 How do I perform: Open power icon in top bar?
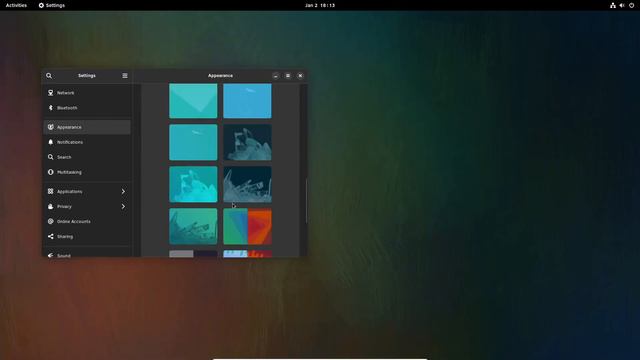(x=631, y=5)
